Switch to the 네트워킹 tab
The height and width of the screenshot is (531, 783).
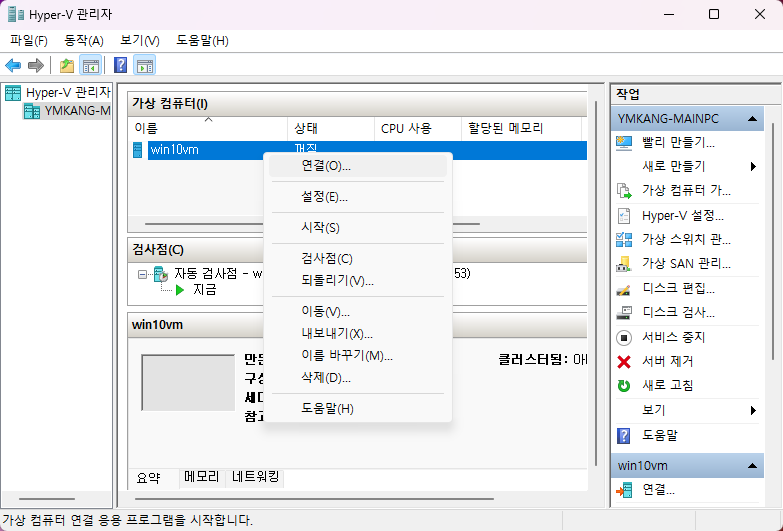click(255, 477)
